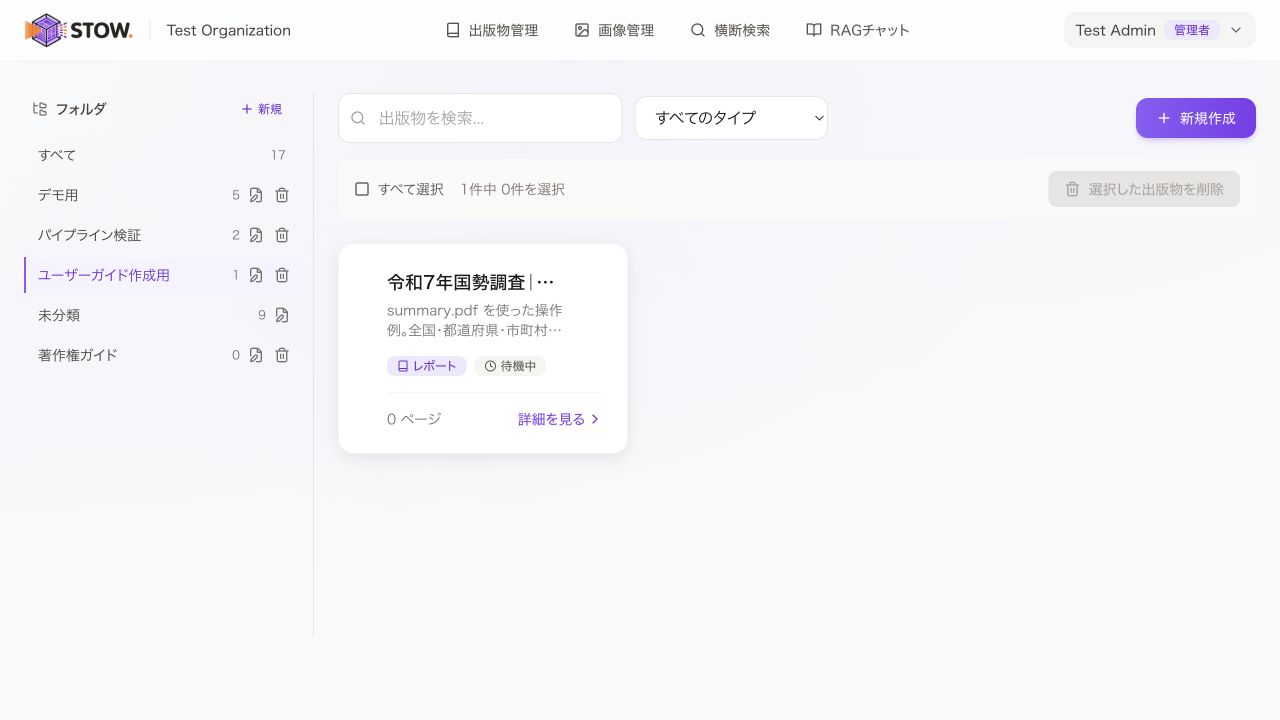
Task: Select the デモ用 folder
Action: tap(58, 195)
